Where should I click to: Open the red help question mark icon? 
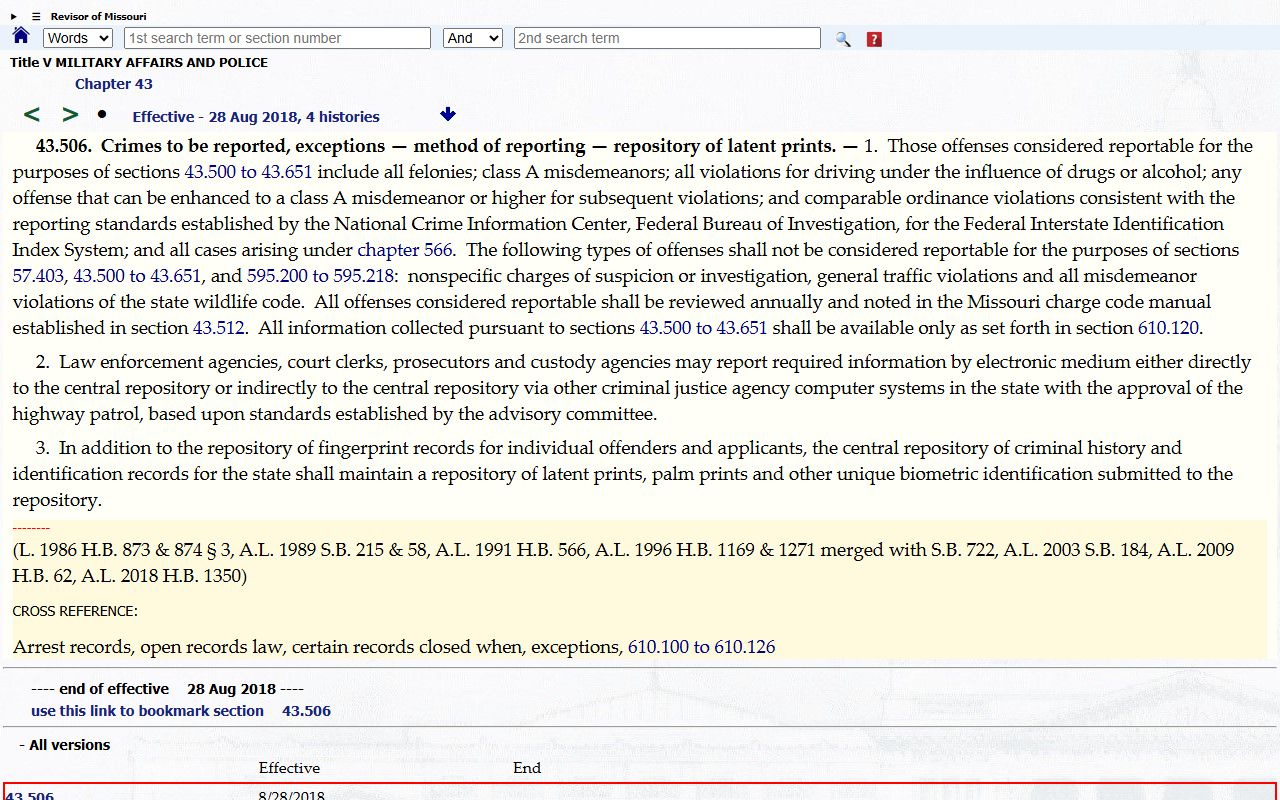874,39
